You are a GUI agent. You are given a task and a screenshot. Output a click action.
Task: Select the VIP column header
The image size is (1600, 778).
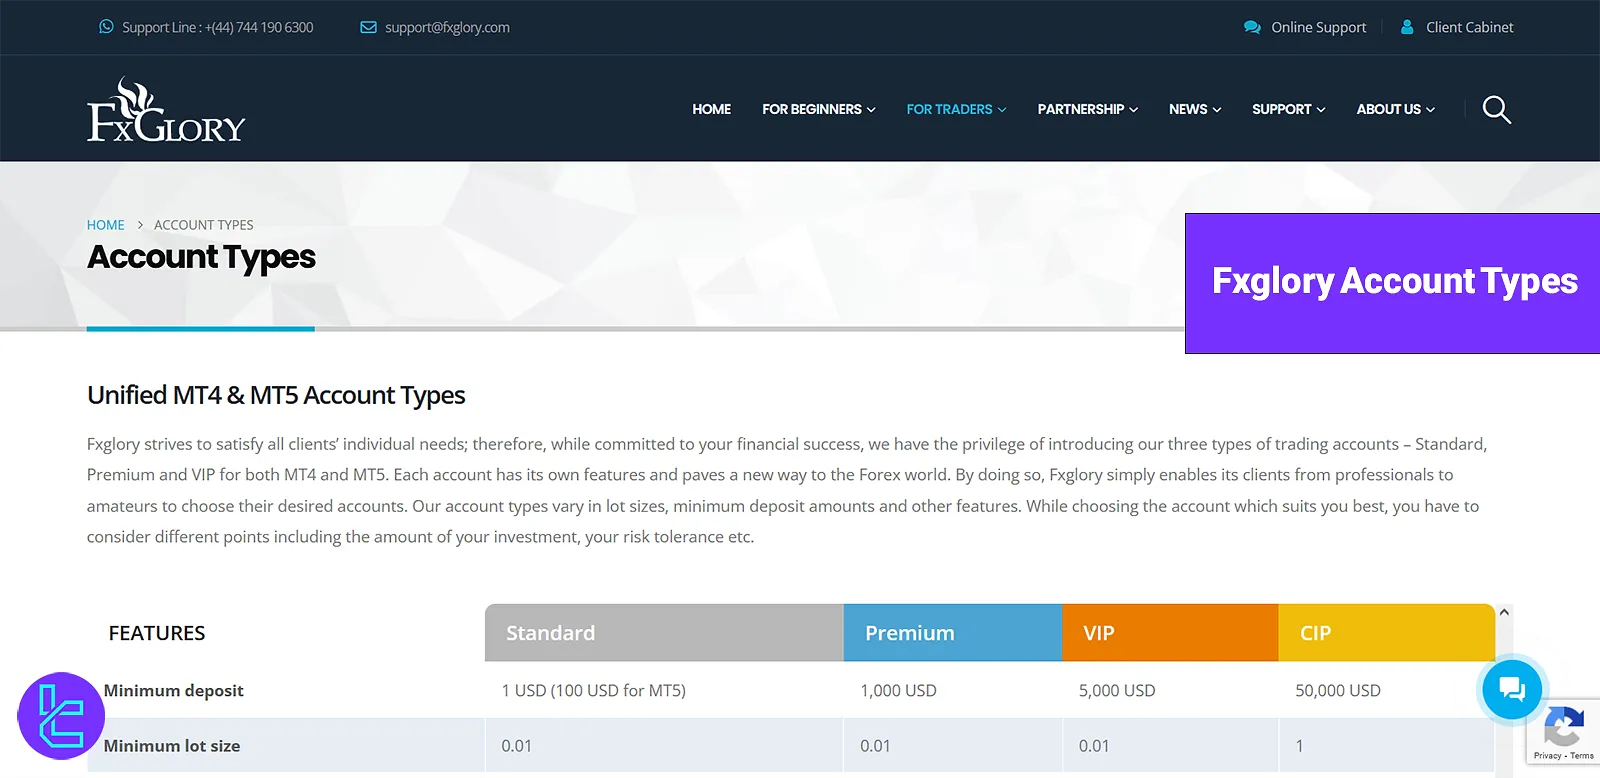[x=1170, y=632]
